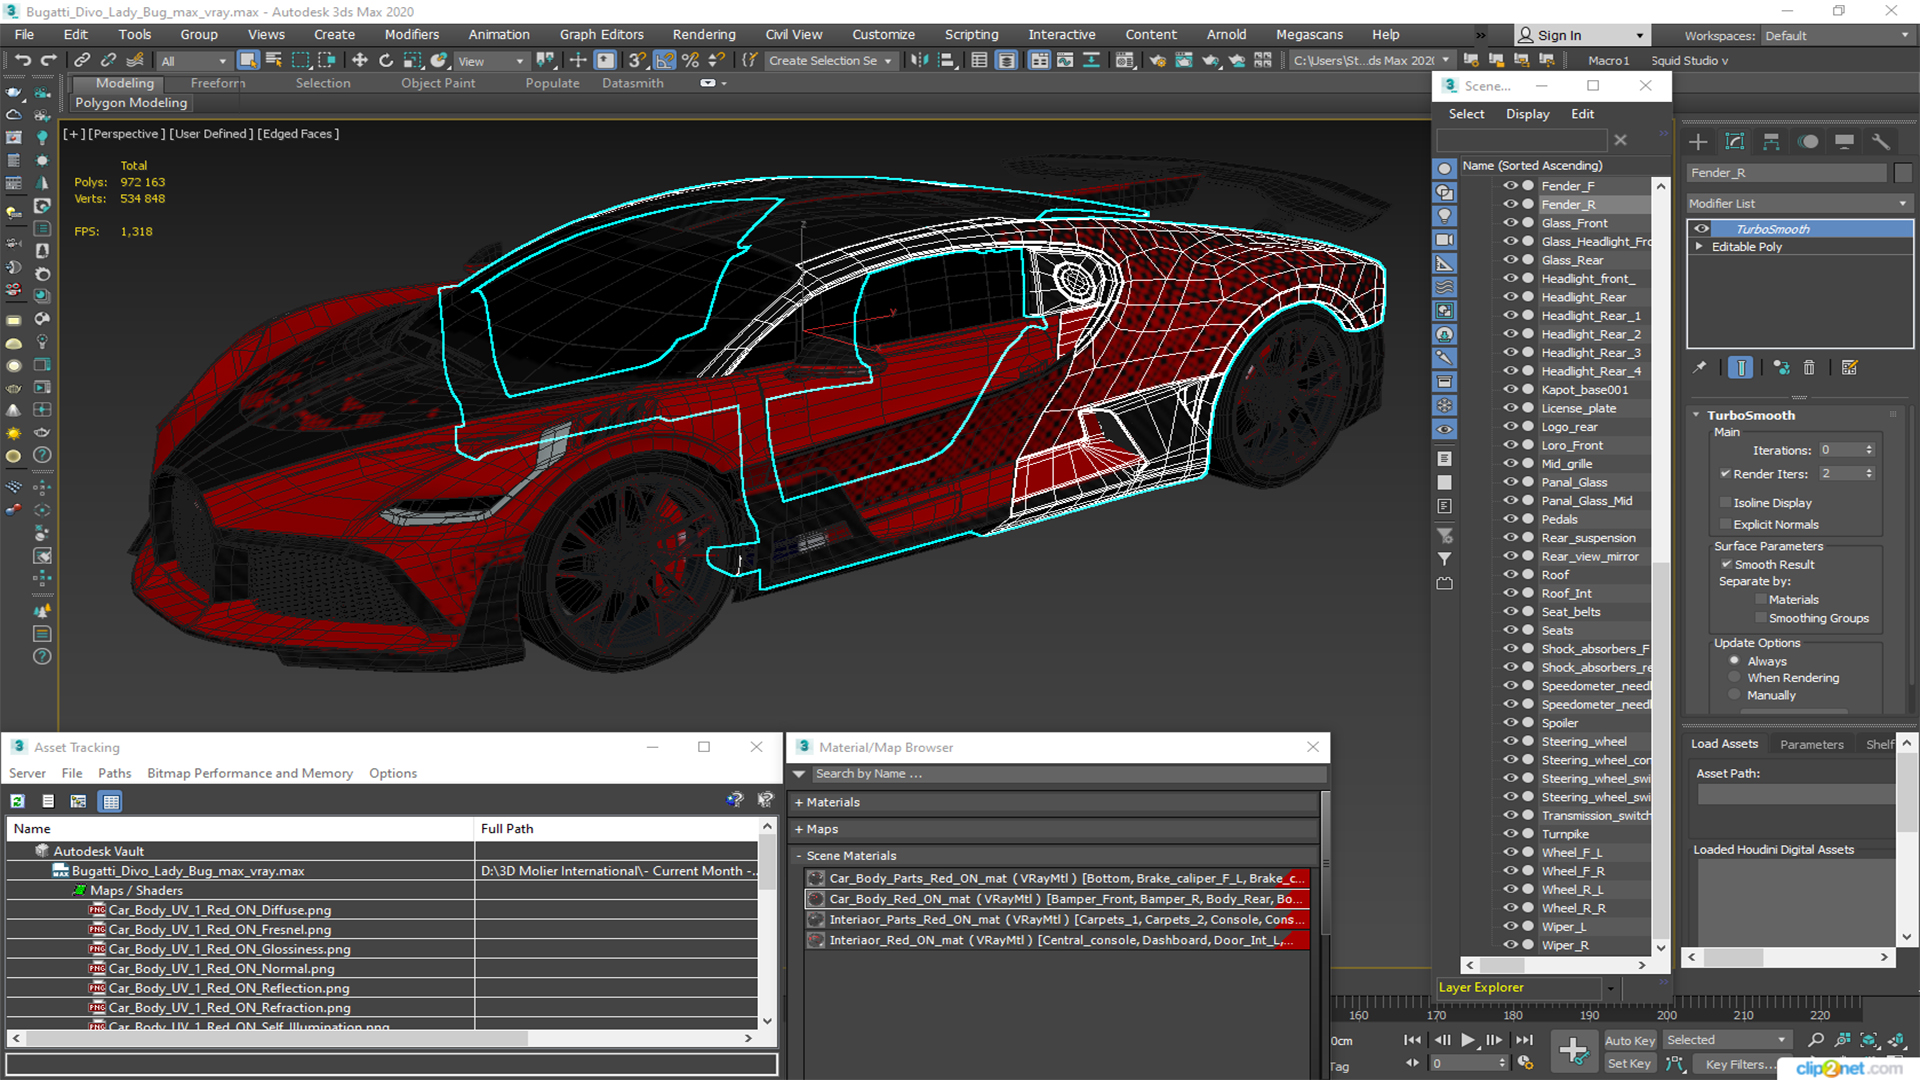Clear the Scene Explorer search box
The image size is (1920, 1080).
point(1620,140)
